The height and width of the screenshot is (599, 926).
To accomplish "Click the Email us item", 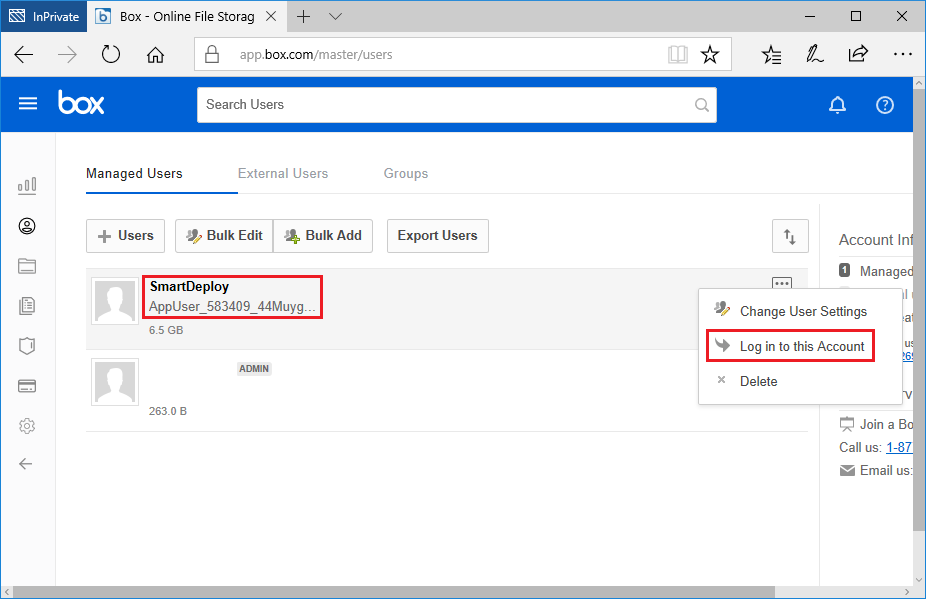I will tap(876, 470).
